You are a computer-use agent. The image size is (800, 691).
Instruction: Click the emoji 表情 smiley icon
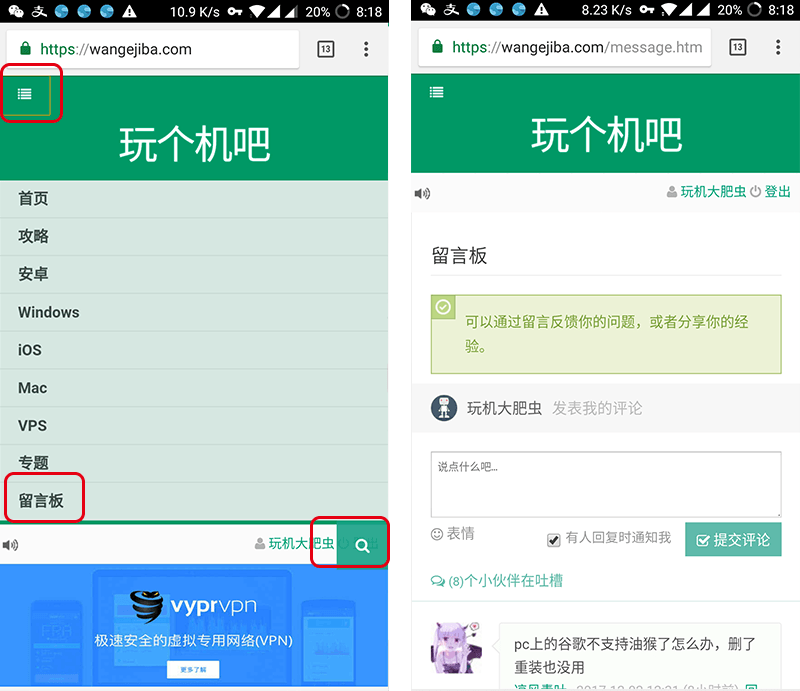click(x=437, y=534)
